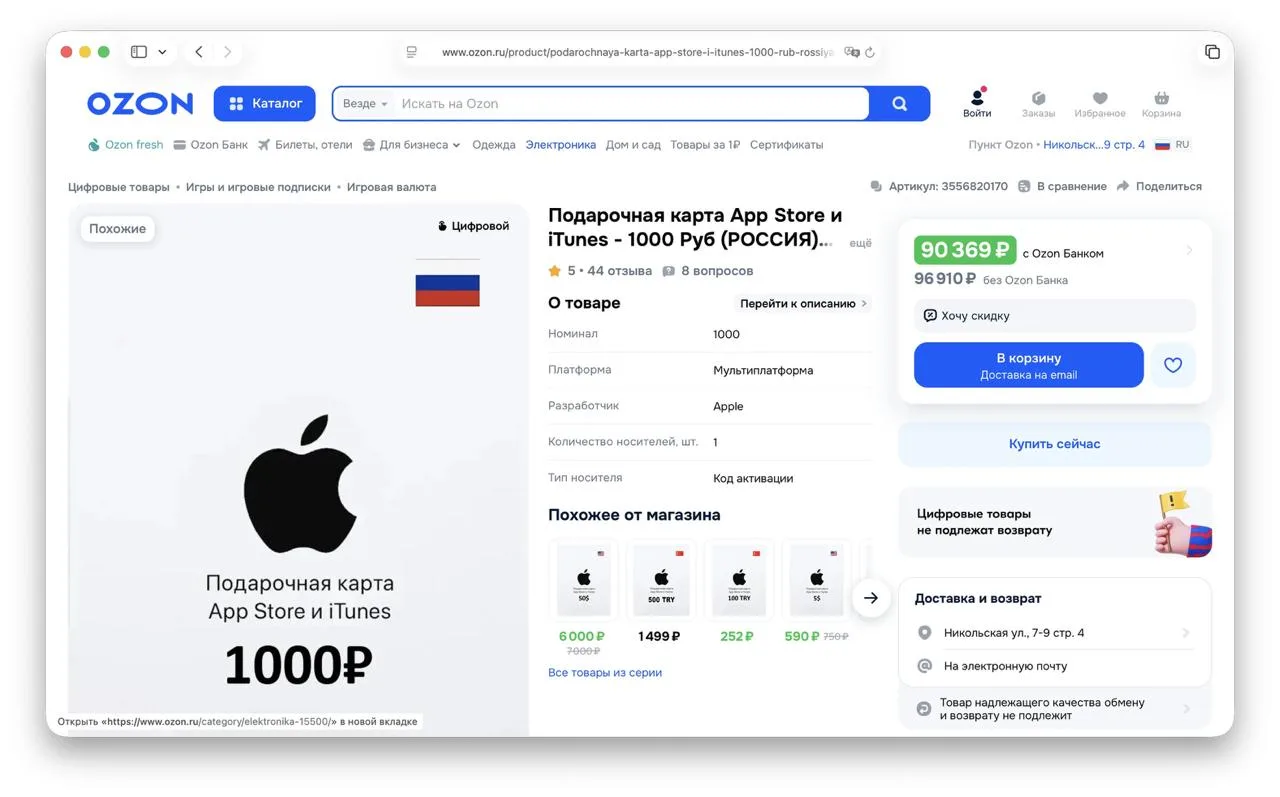Reload the page in address bar
1280x797 pixels.
click(x=870, y=52)
